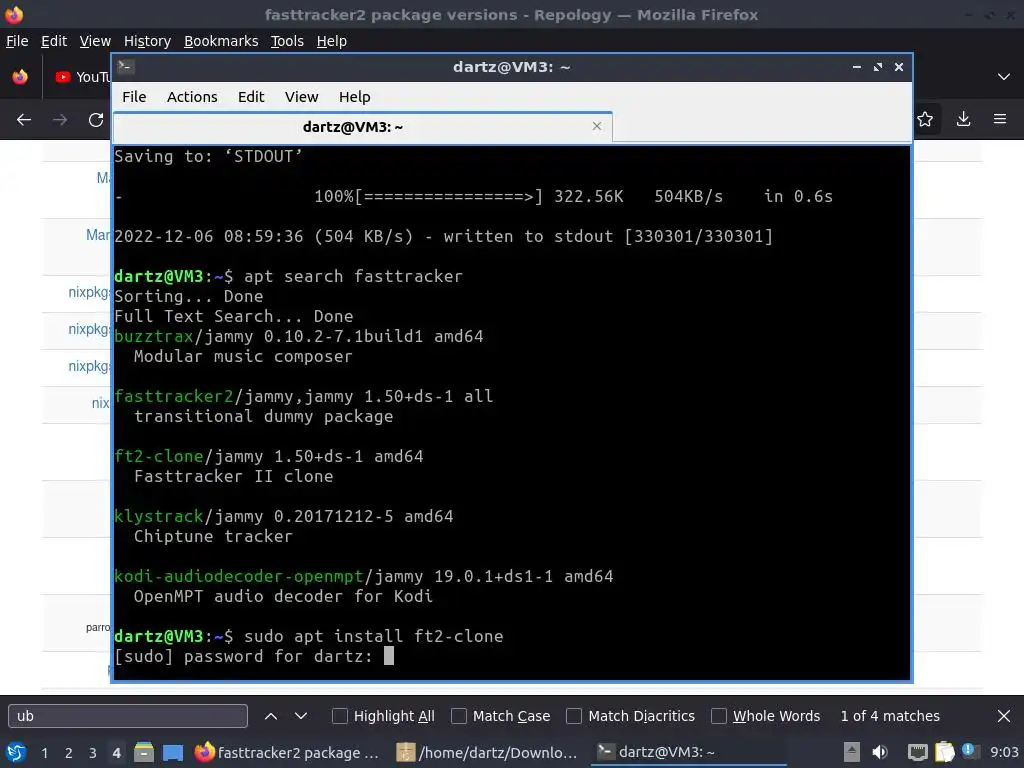1024x768 pixels.
Task: Launch the file manager from the taskbar icon
Action: [x=144, y=752]
